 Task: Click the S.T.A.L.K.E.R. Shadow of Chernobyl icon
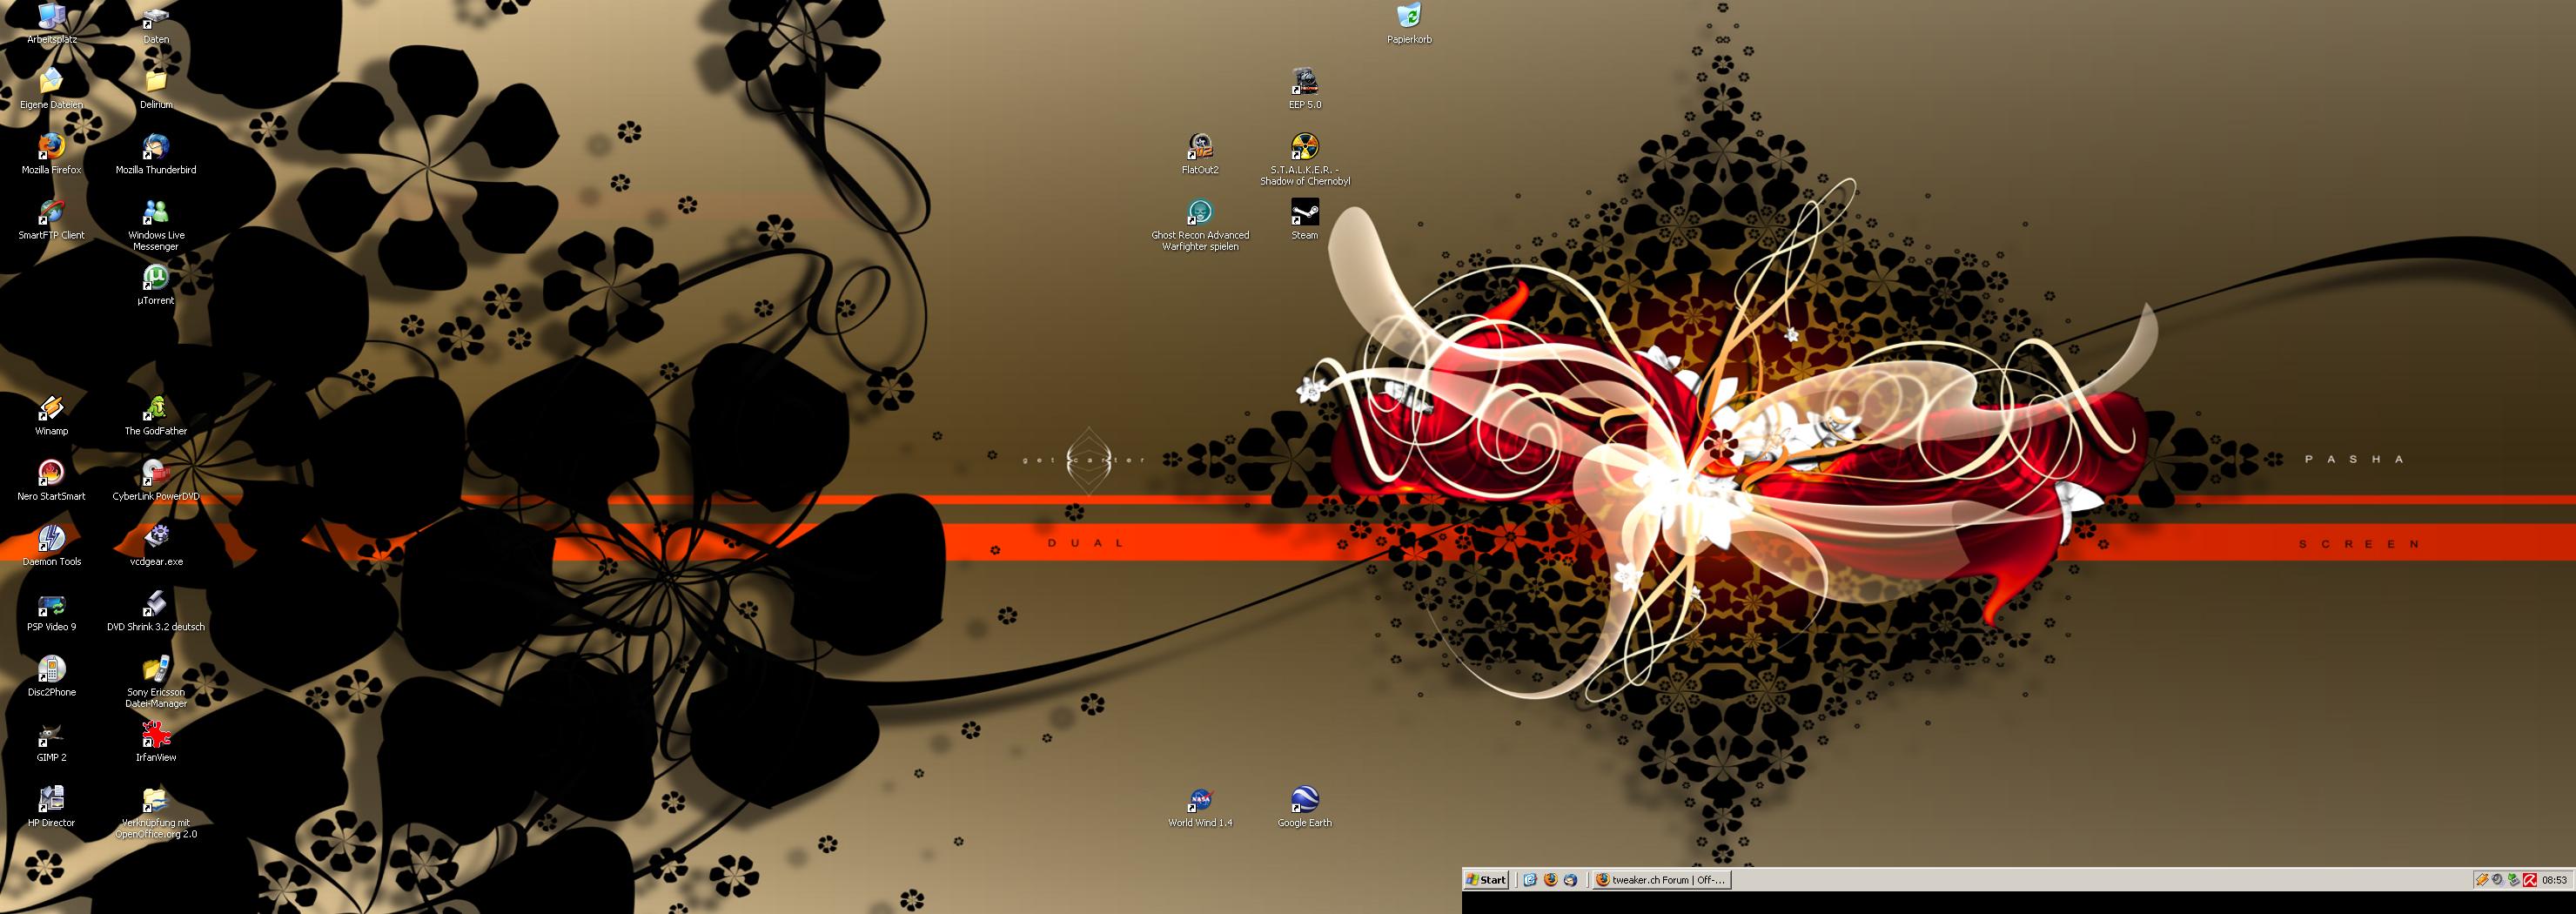click(x=1304, y=149)
